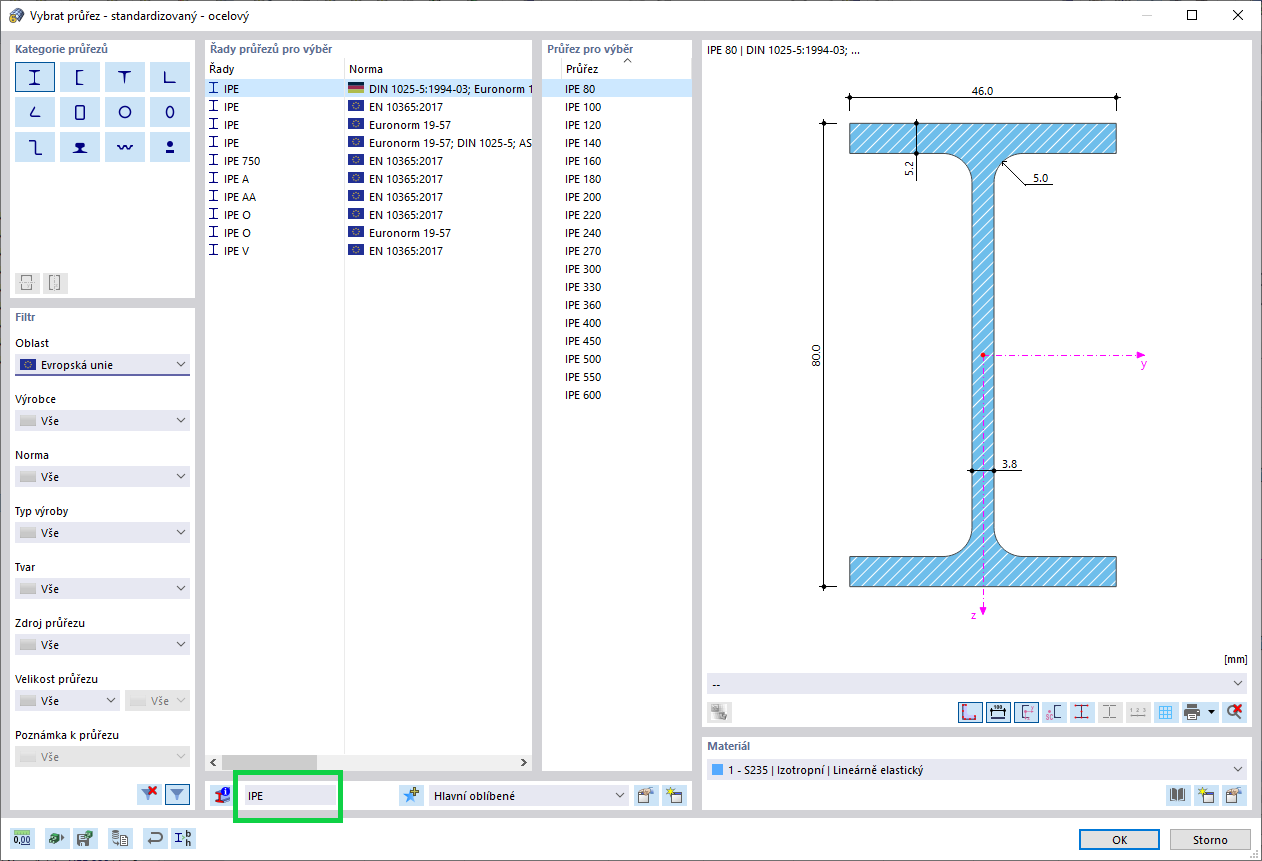This screenshot has width=1262, height=861.
Task: Create new material with star icon
Action: 1207,796
